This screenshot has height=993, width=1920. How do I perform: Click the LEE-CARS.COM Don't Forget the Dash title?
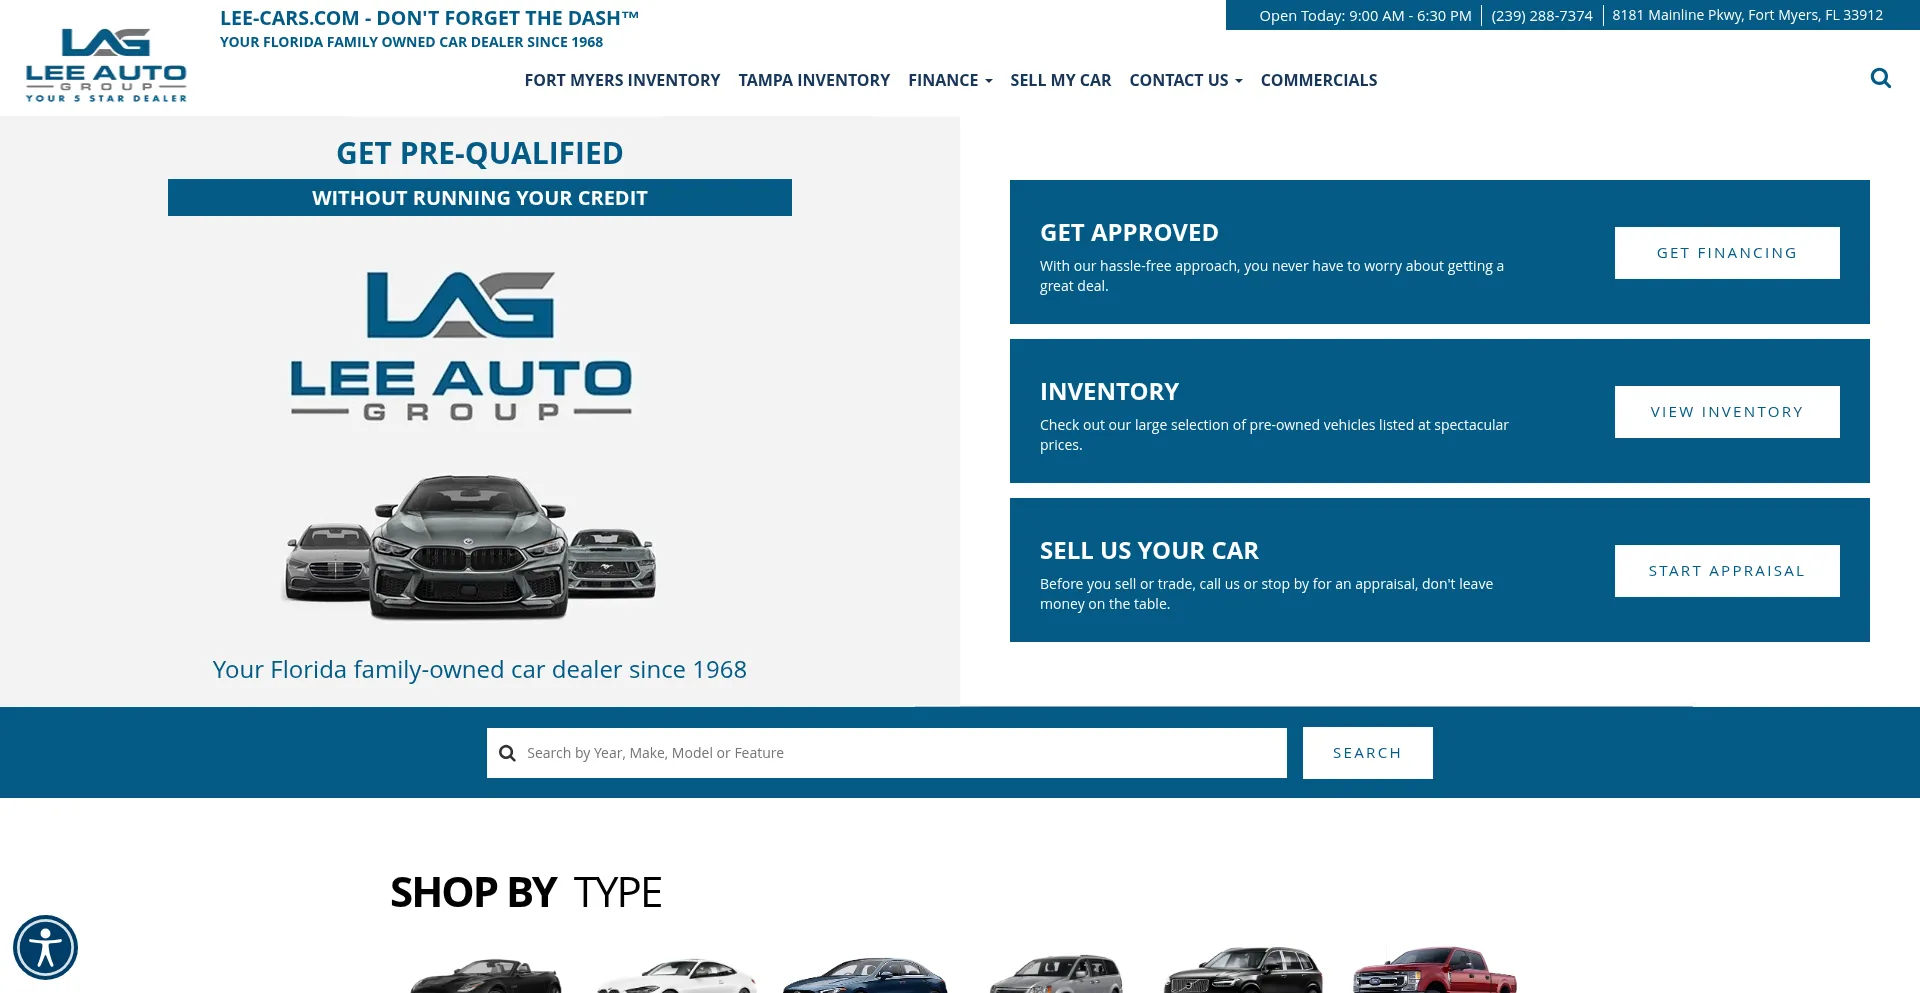click(x=429, y=18)
